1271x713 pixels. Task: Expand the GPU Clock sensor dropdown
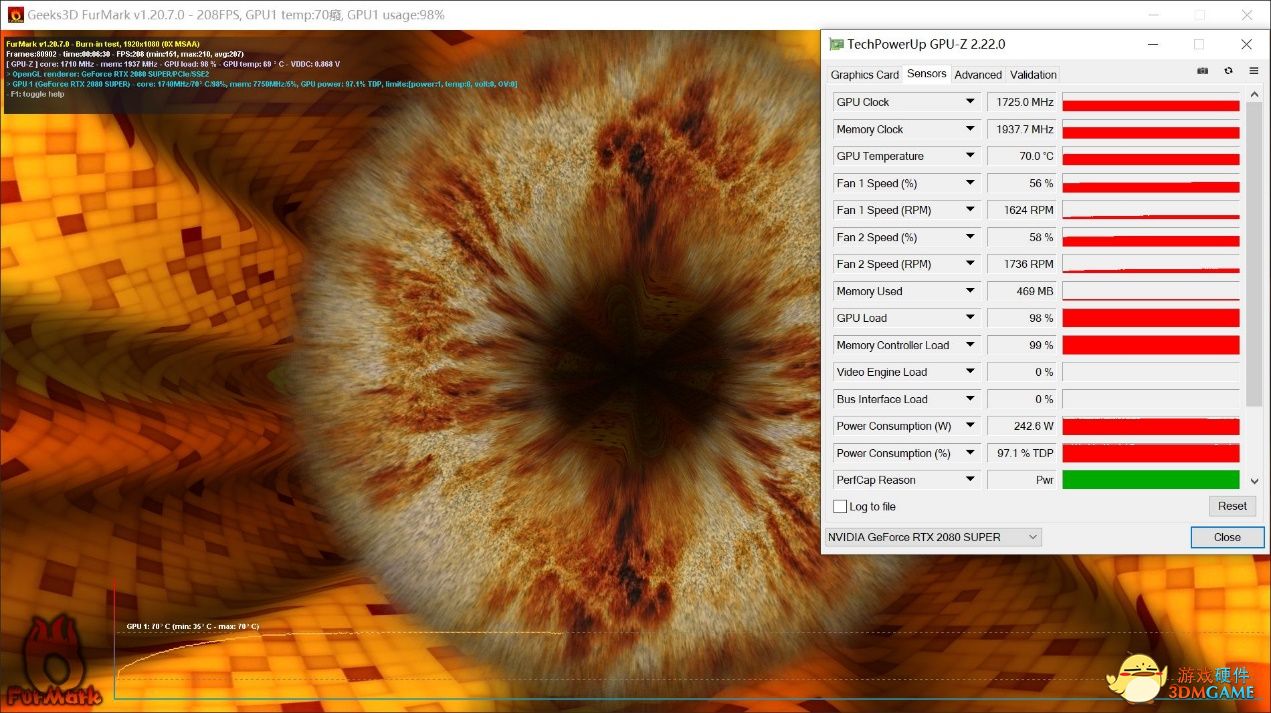coord(970,102)
